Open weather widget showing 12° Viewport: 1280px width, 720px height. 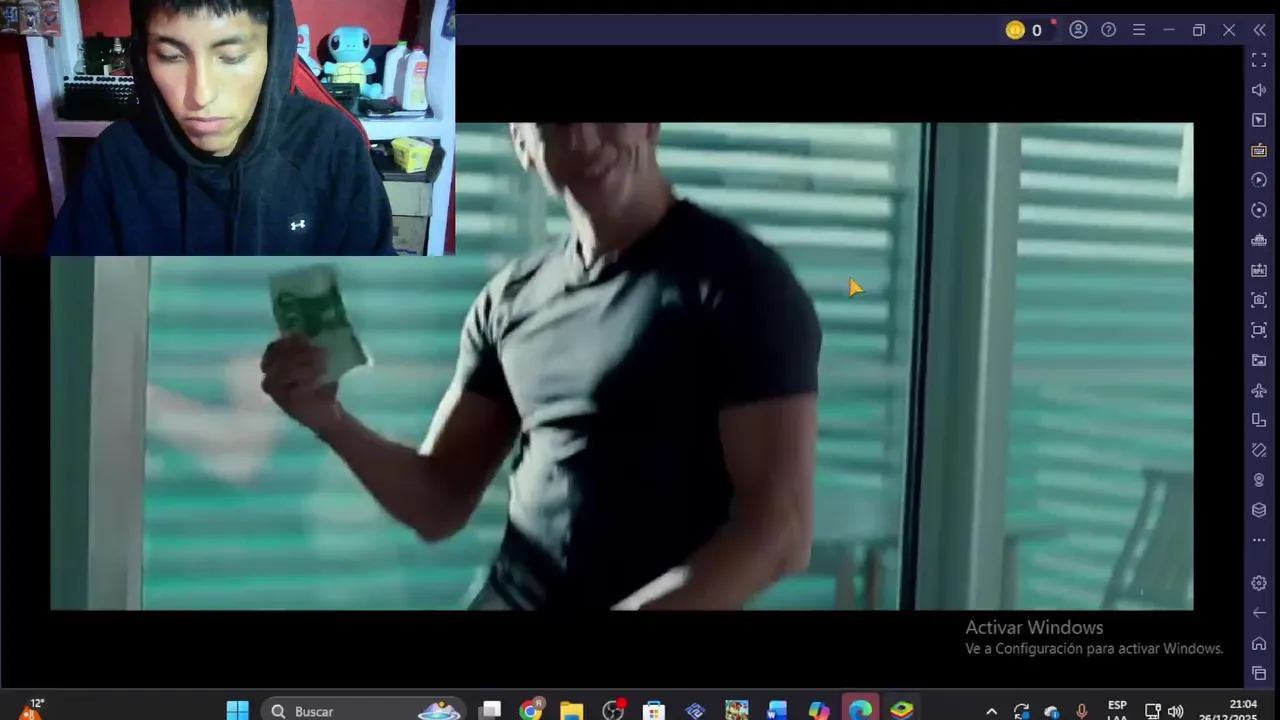point(32,710)
